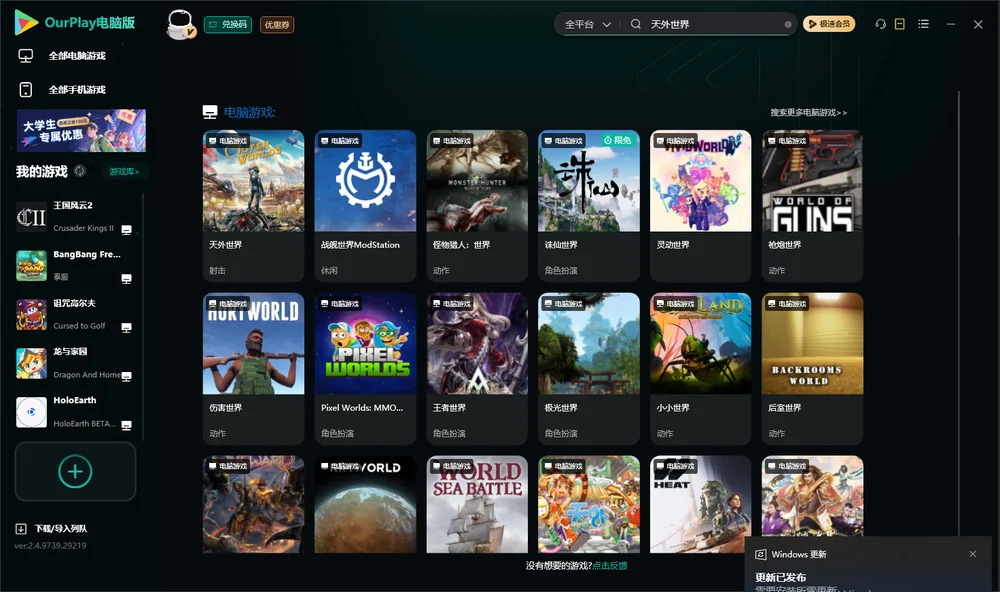Open the 王者世界 game card
1000x592 pixels.
click(477, 368)
